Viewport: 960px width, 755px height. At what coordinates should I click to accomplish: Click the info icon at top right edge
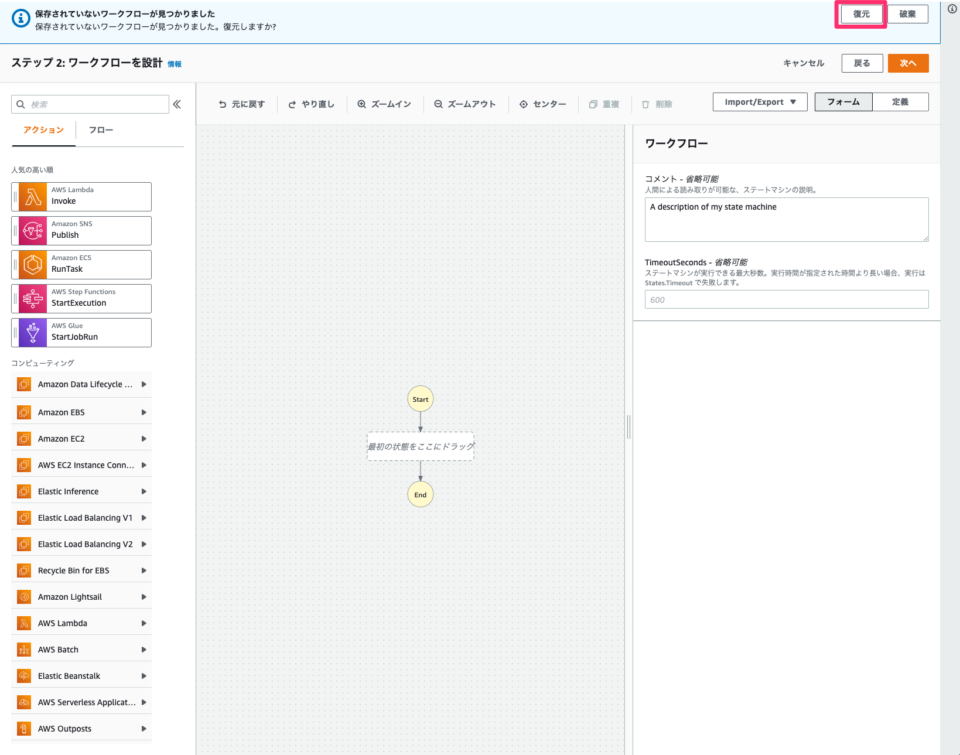pyautogui.click(x=952, y=9)
